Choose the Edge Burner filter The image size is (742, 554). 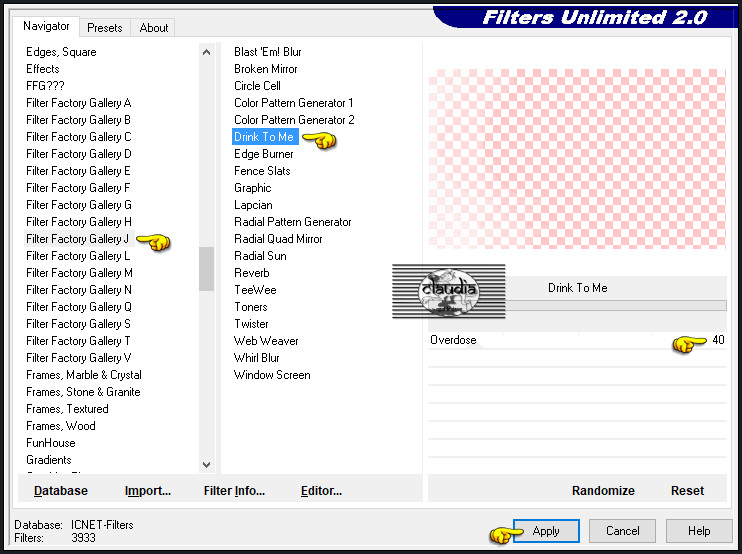(264, 154)
